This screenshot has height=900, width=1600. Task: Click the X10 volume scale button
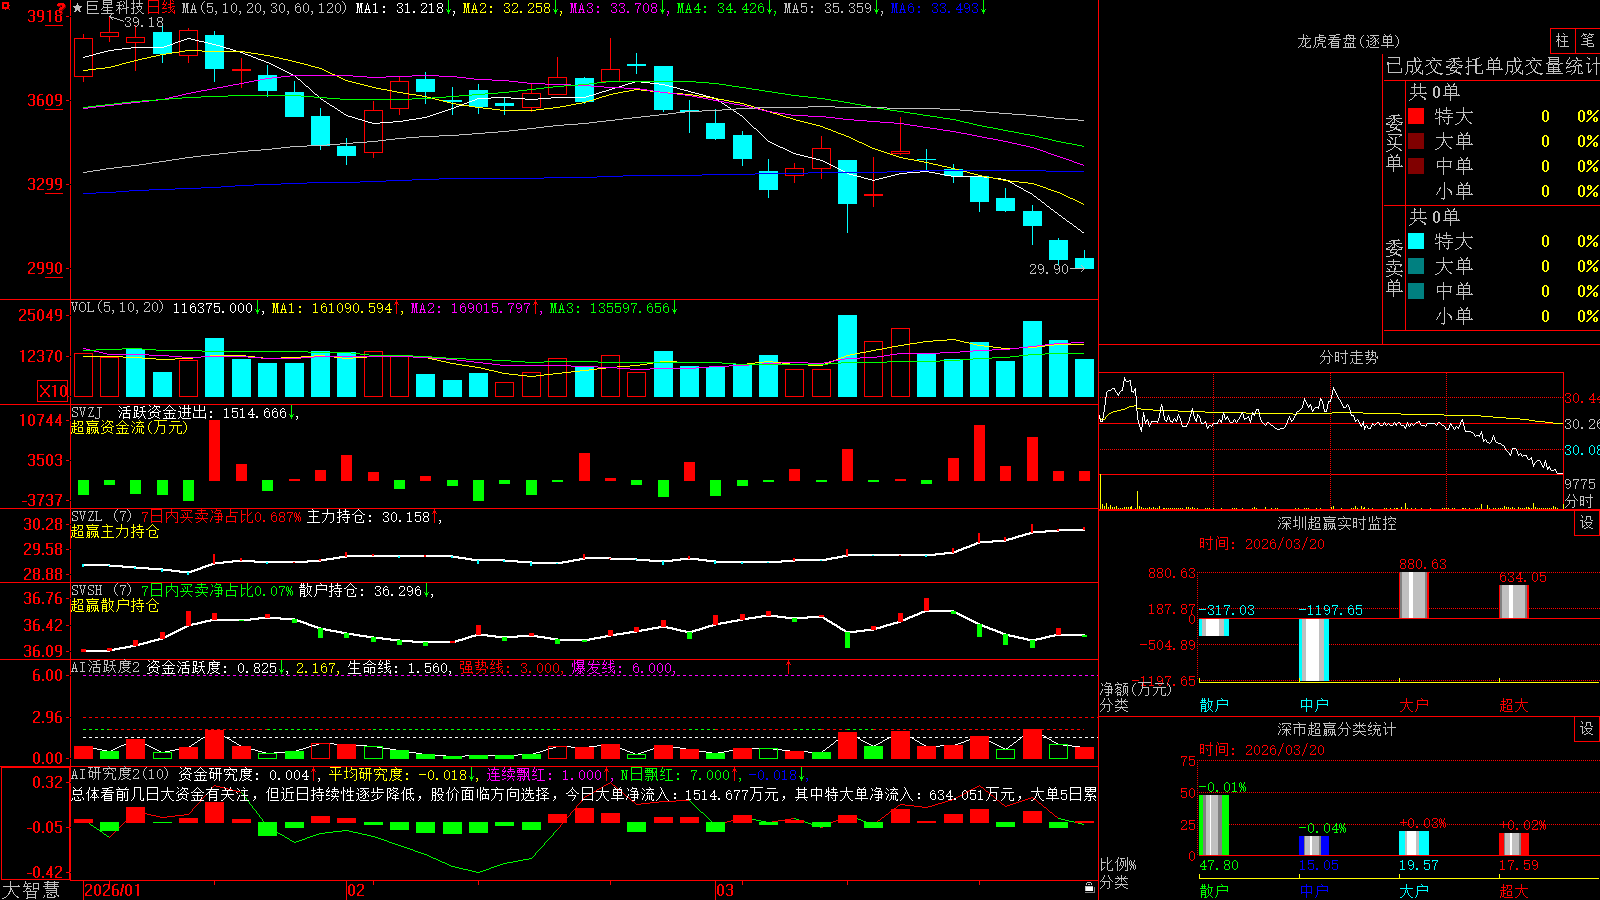(53, 391)
